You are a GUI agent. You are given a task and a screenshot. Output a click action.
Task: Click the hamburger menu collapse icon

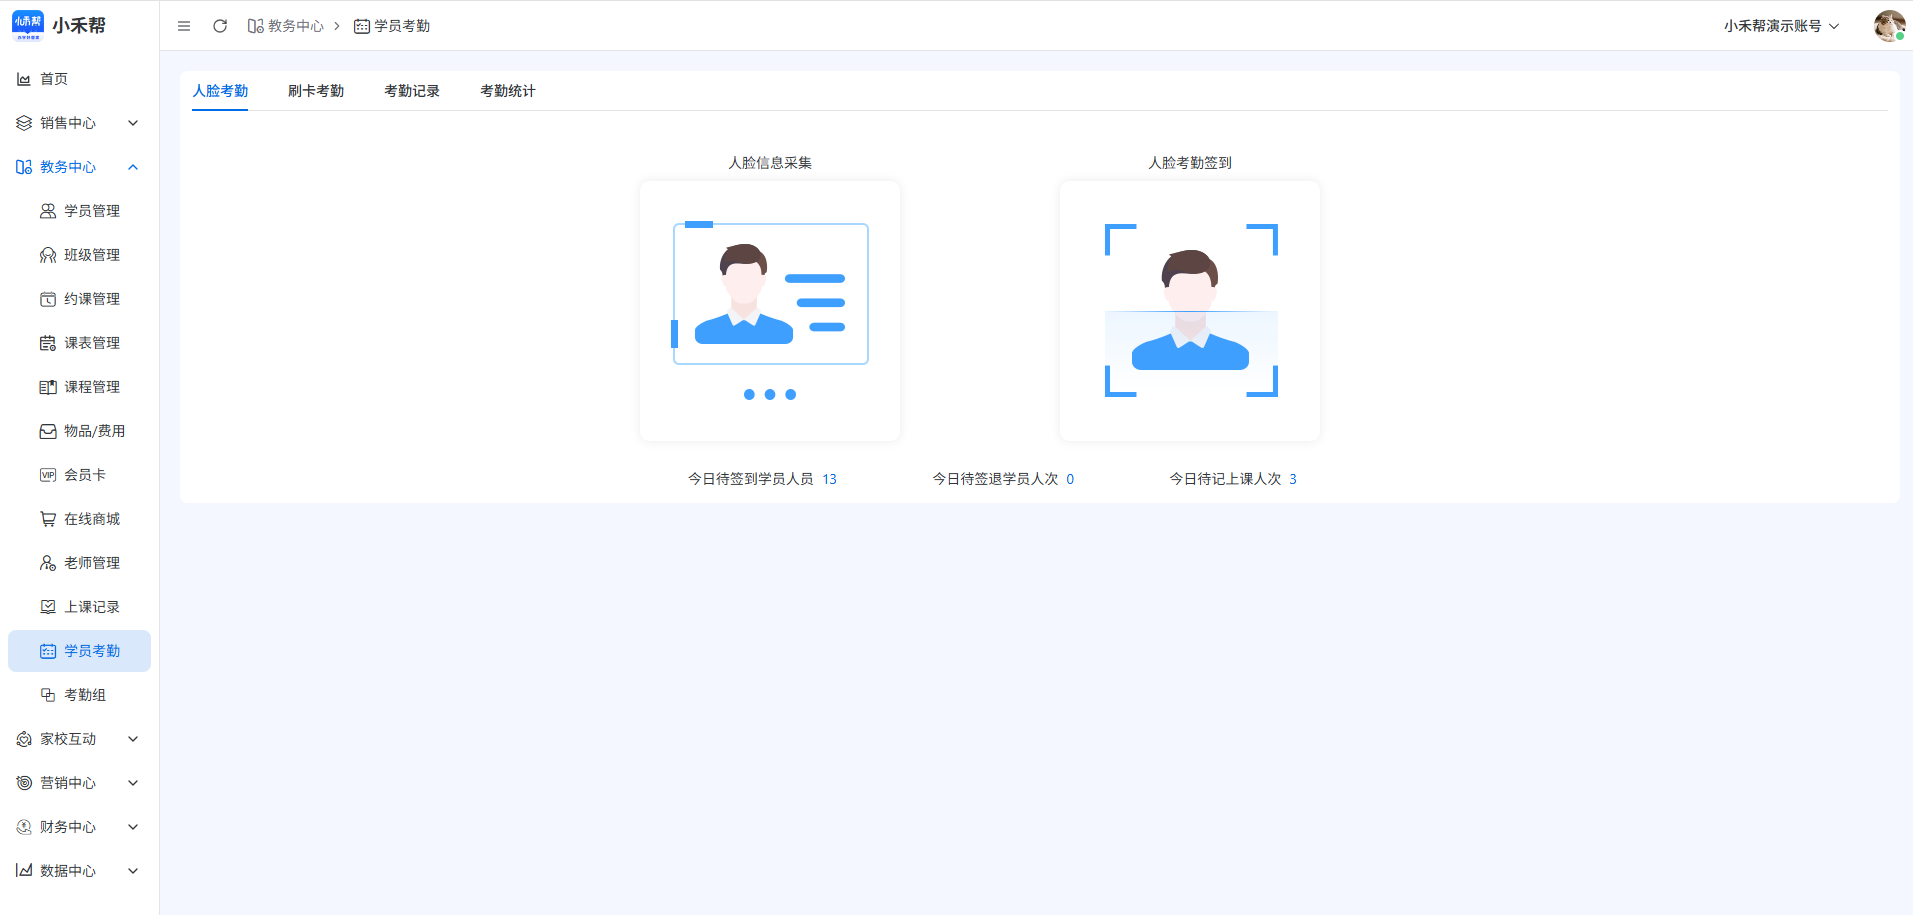tap(184, 26)
